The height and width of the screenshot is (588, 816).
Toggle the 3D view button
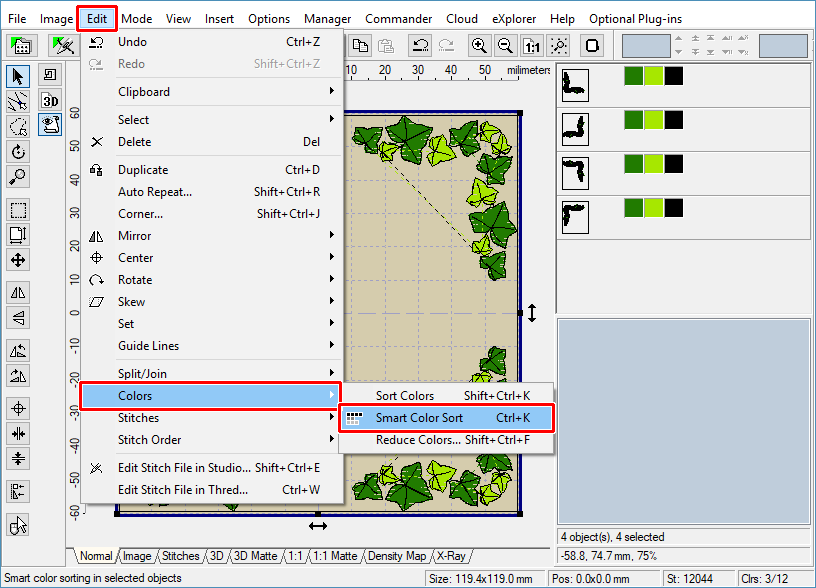[x=50, y=100]
